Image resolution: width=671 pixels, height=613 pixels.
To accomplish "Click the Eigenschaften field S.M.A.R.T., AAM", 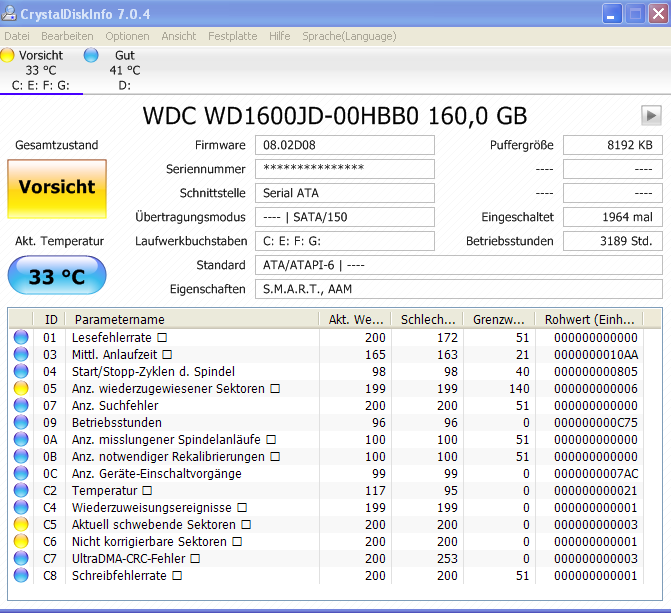I will (459, 289).
